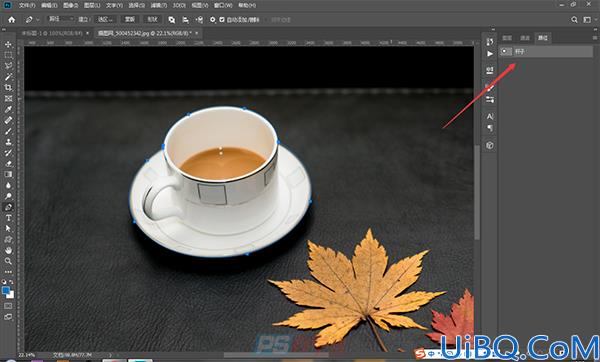600x362 pixels.
Task: Click the Mask button in options bar
Action: (130, 19)
